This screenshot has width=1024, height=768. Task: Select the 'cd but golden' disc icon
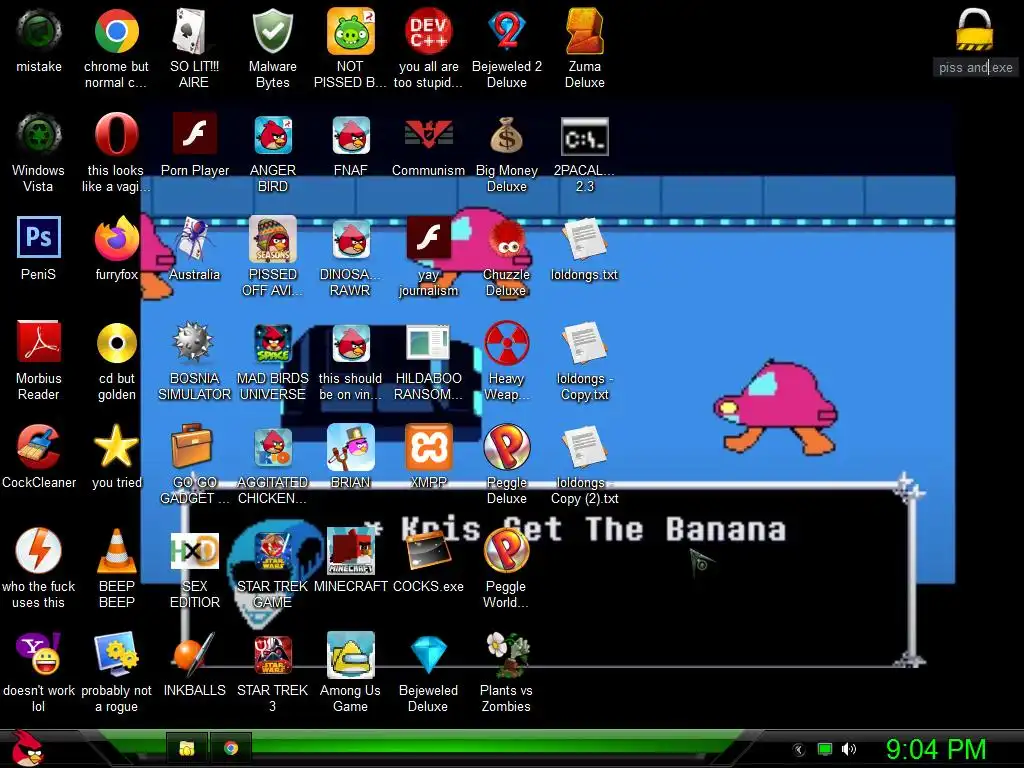pos(116,343)
